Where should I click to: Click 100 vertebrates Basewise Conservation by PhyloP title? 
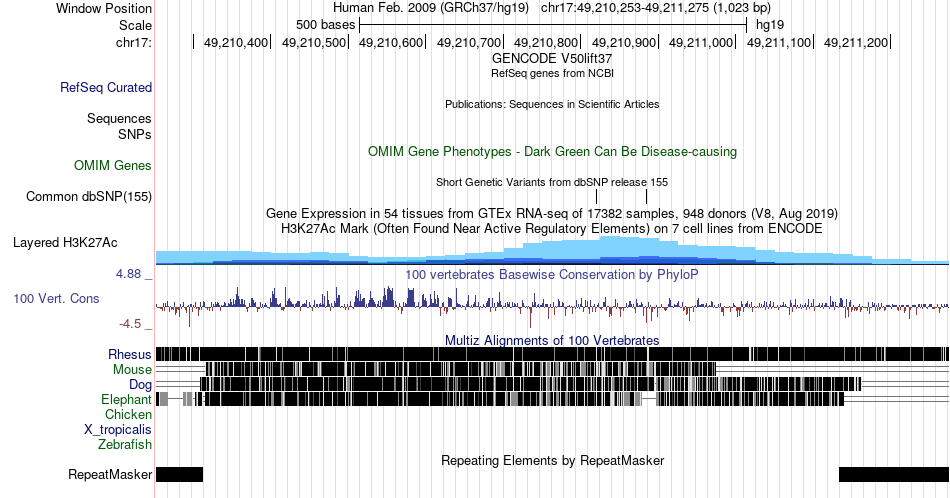pyautogui.click(x=552, y=274)
